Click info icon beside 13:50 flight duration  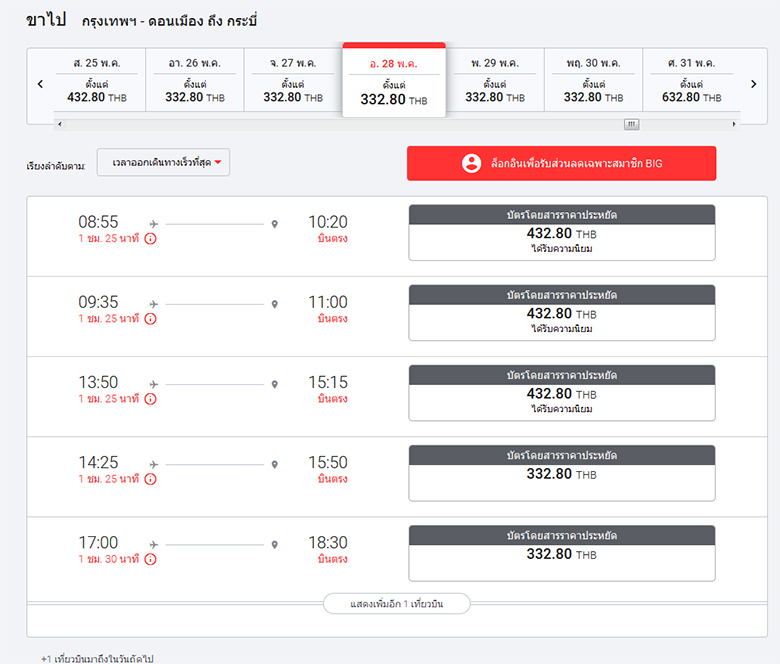click(x=150, y=399)
